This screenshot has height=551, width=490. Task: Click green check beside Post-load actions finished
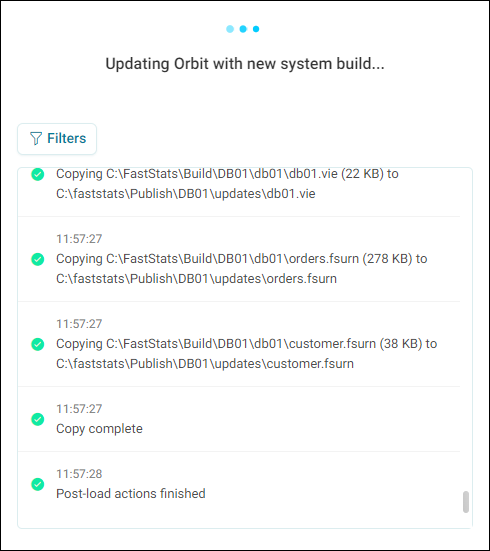[x=38, y=484]
